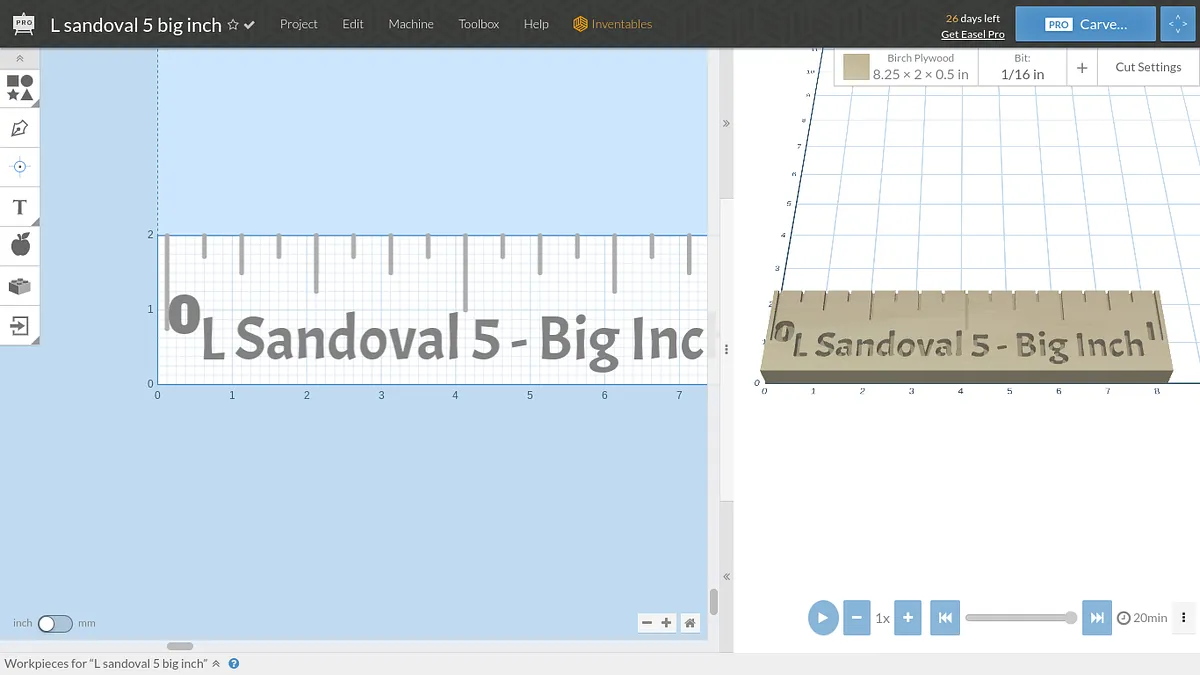Image resolution: width=1200 pixels, height=675 pixels.
Task: Open the Bit 1/16 in selector
Action: tap(1022, 67)
